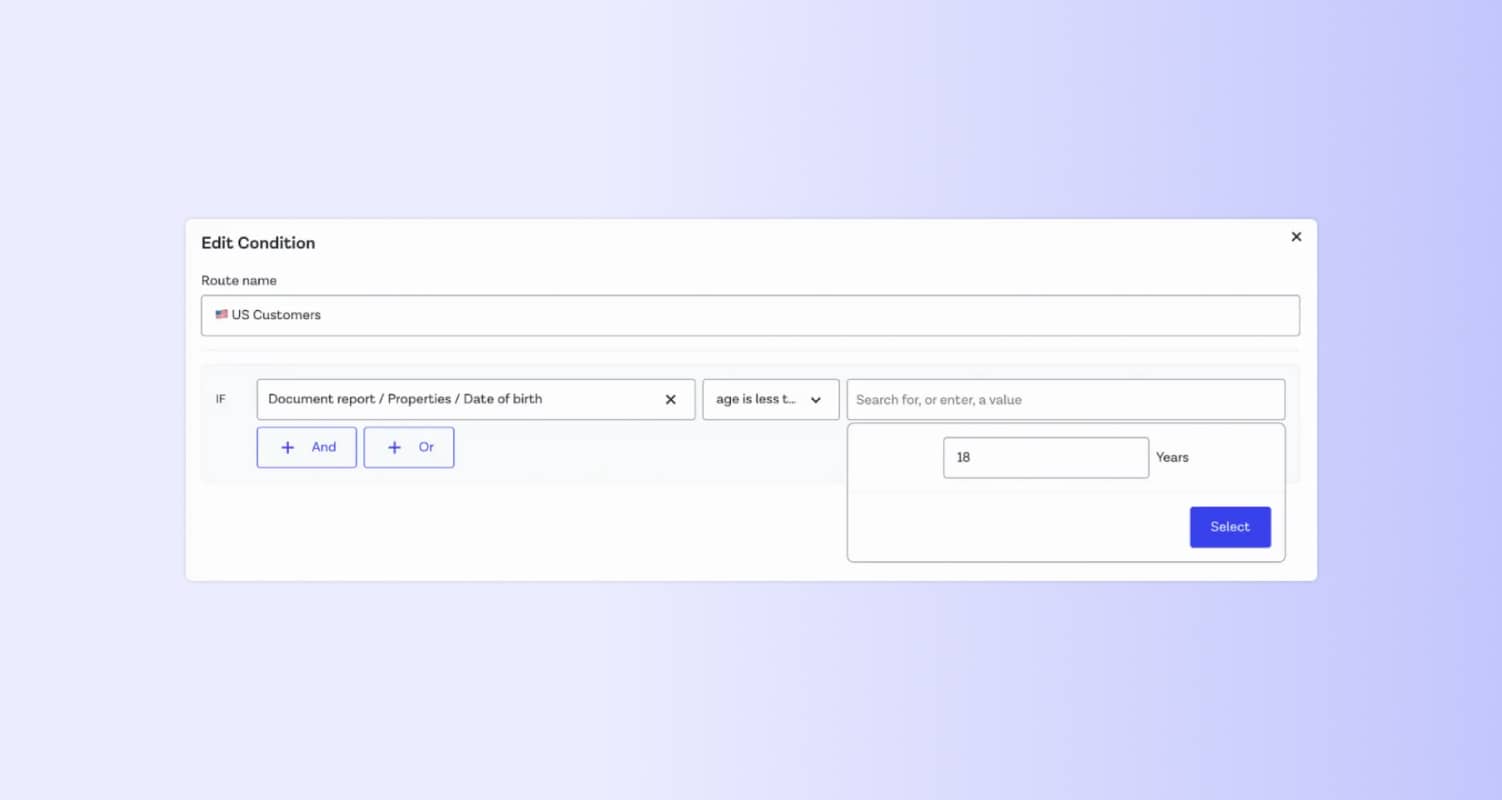Click the US flag emoji in route name

tap(221, 314)
